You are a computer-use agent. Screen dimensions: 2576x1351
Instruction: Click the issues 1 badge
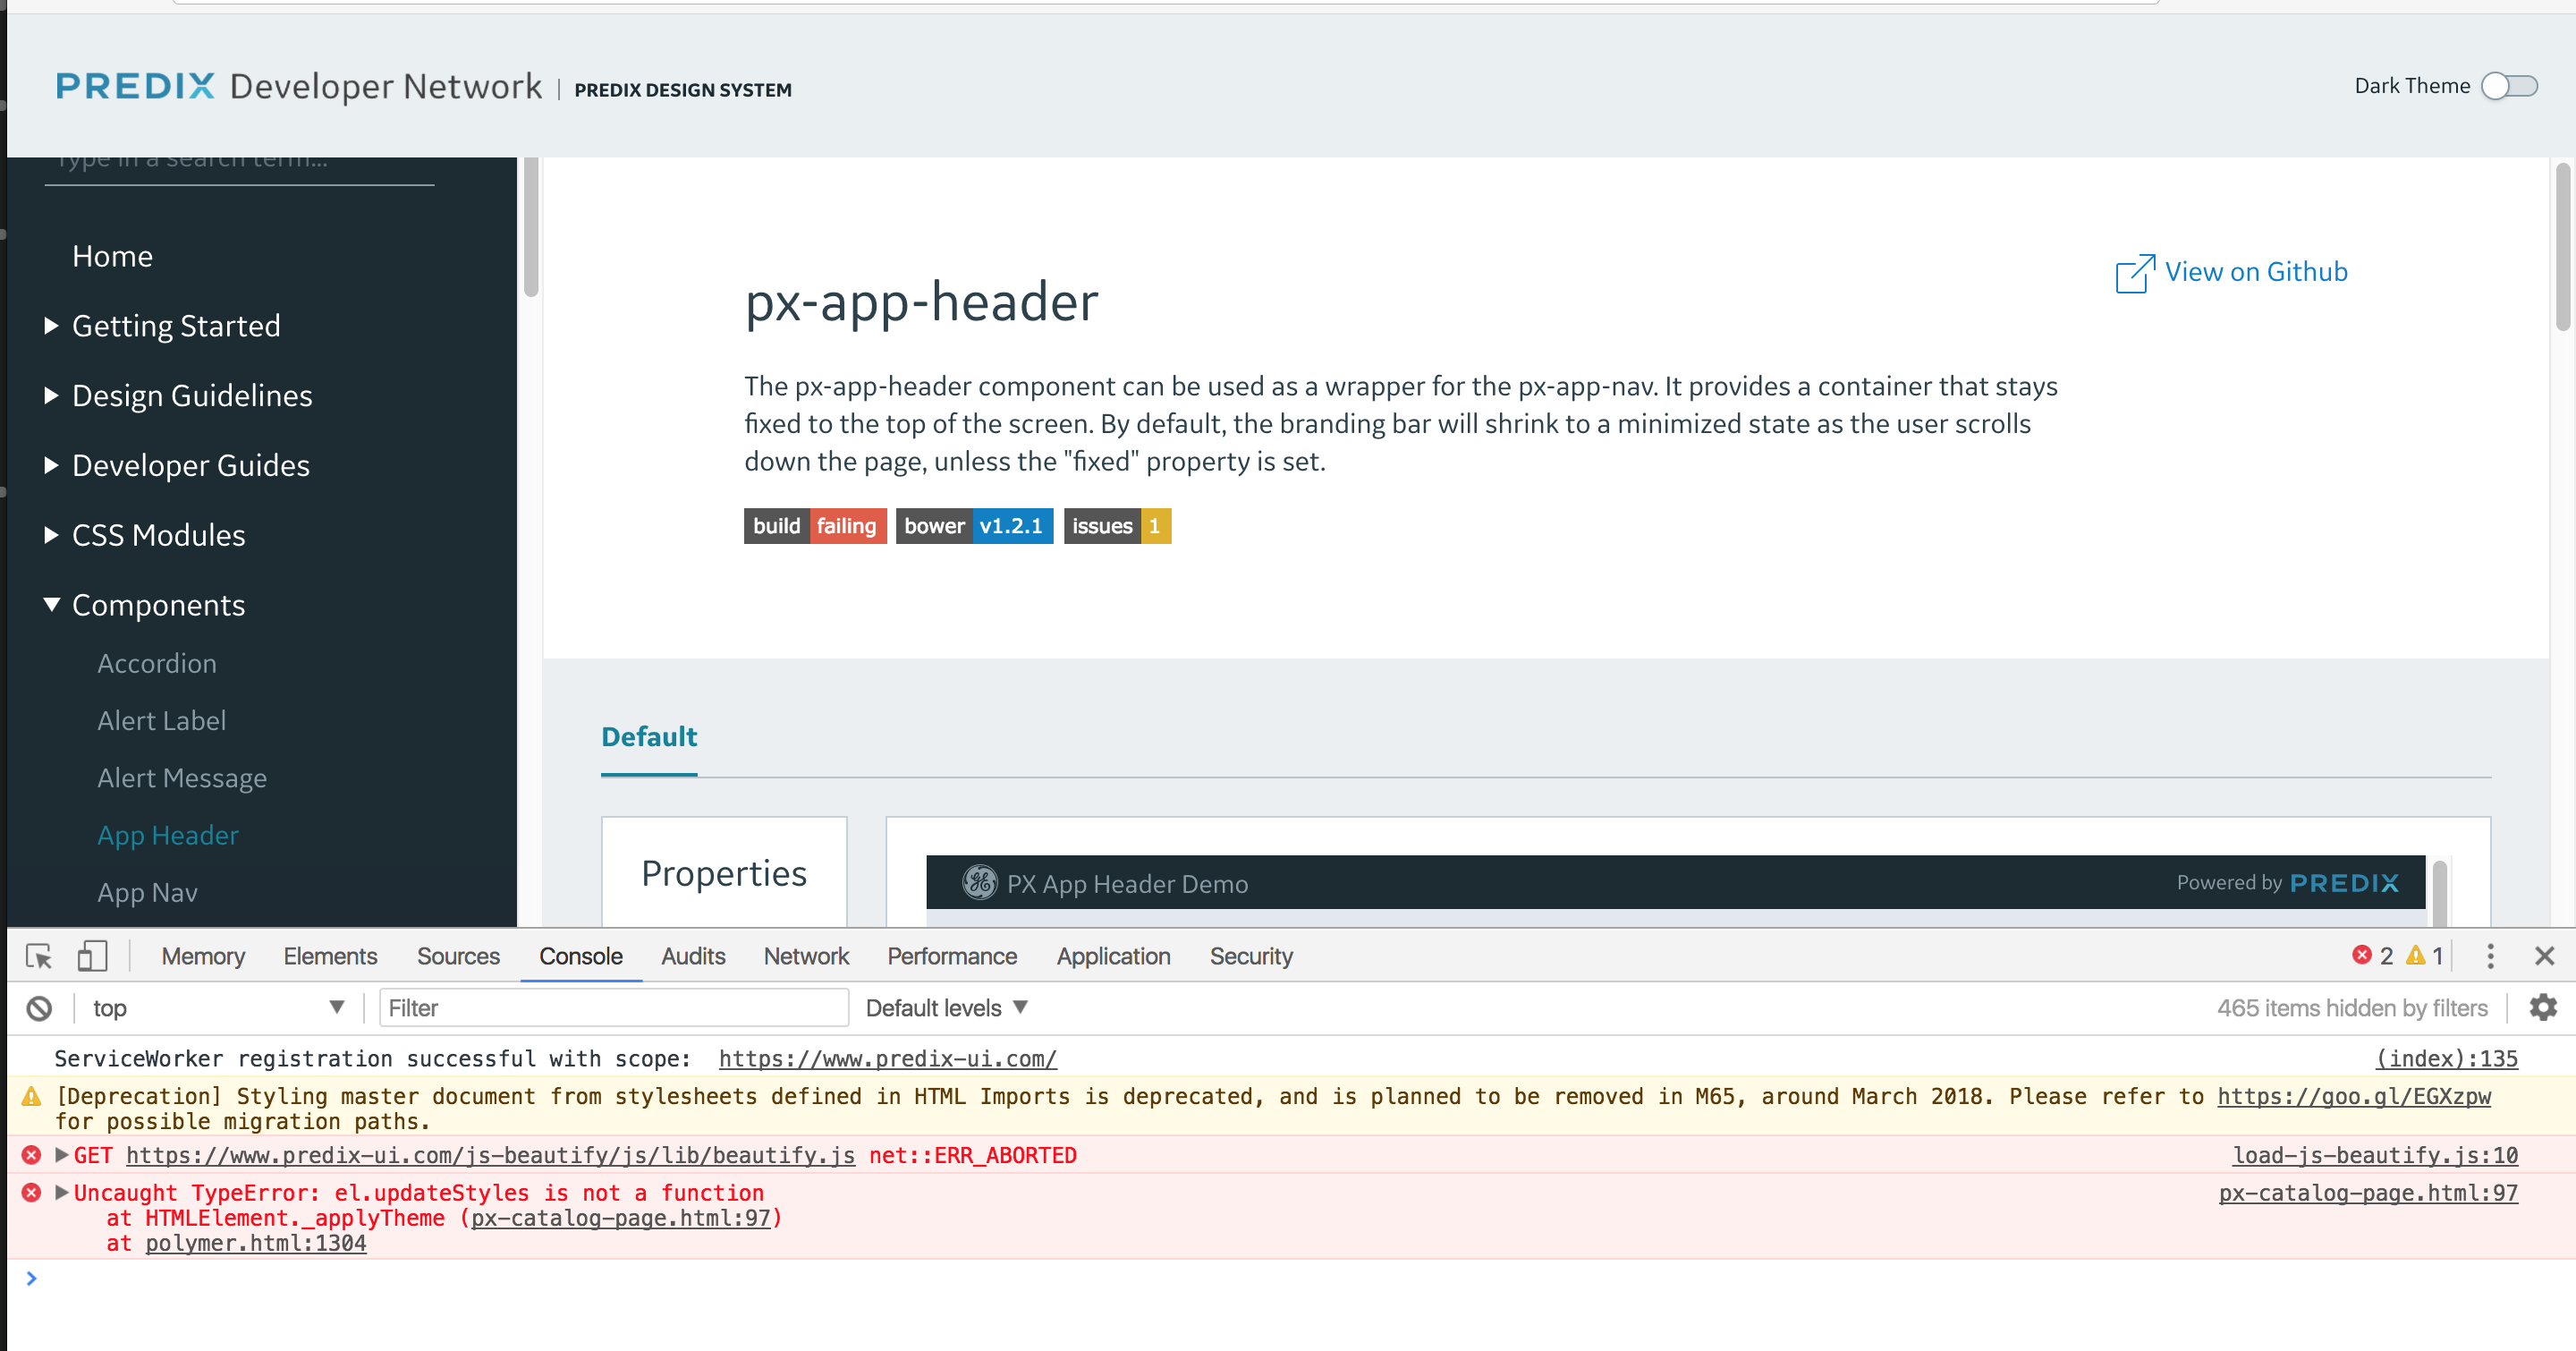pos(1117,526)
